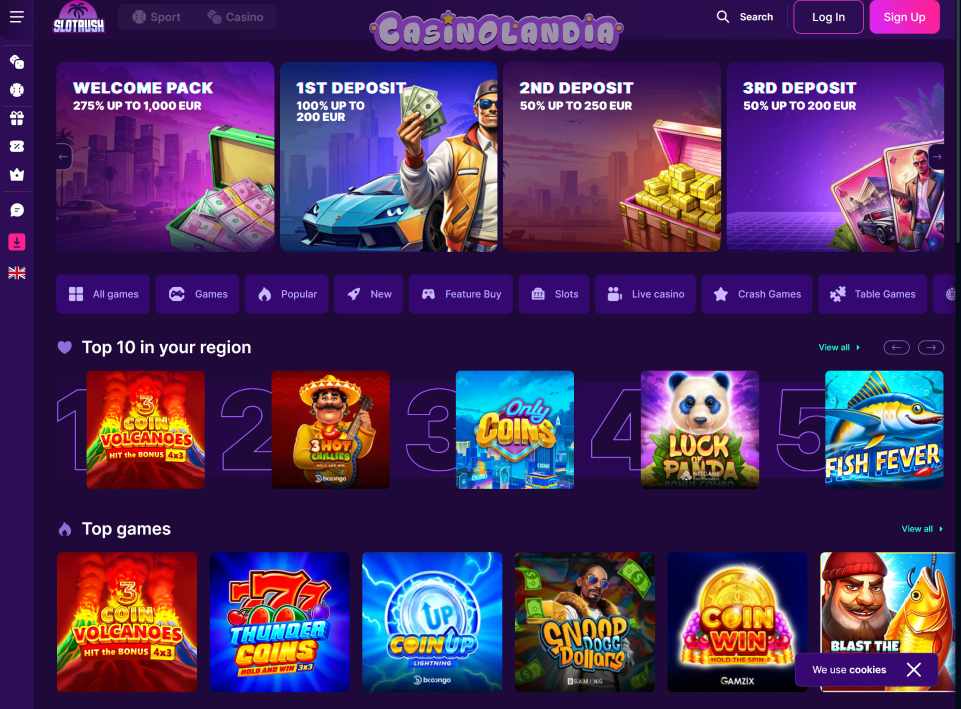Click the casino chips sidebar icon
Screen dimensions: 961x709
[x=17, y=62]
